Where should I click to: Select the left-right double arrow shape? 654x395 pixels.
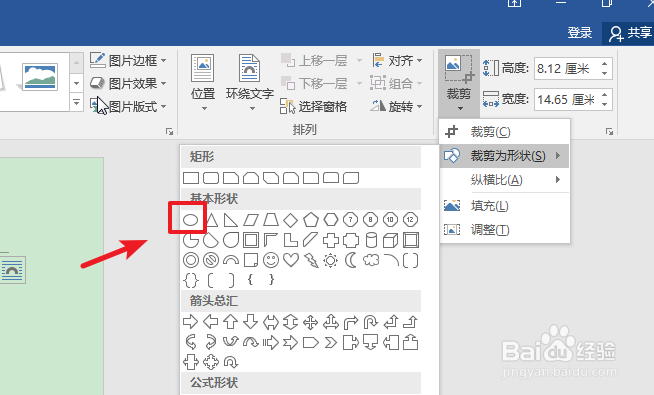(271, 322)
